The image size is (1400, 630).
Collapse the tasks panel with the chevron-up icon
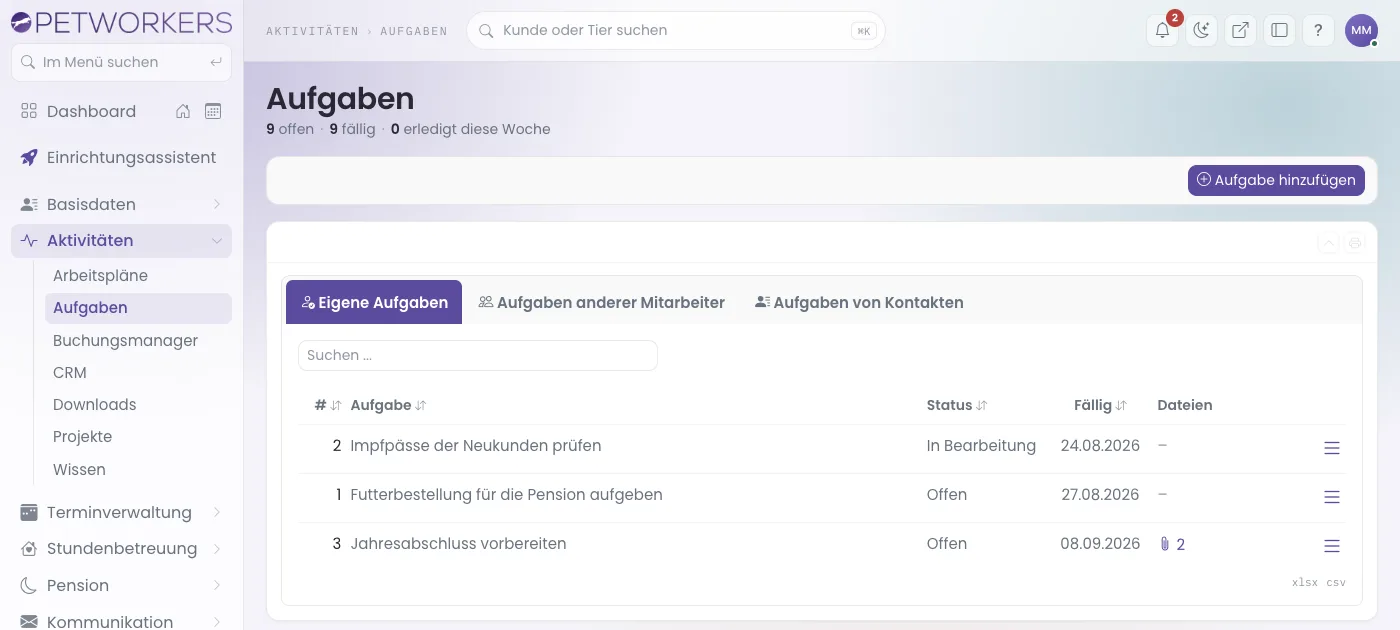1328,242
